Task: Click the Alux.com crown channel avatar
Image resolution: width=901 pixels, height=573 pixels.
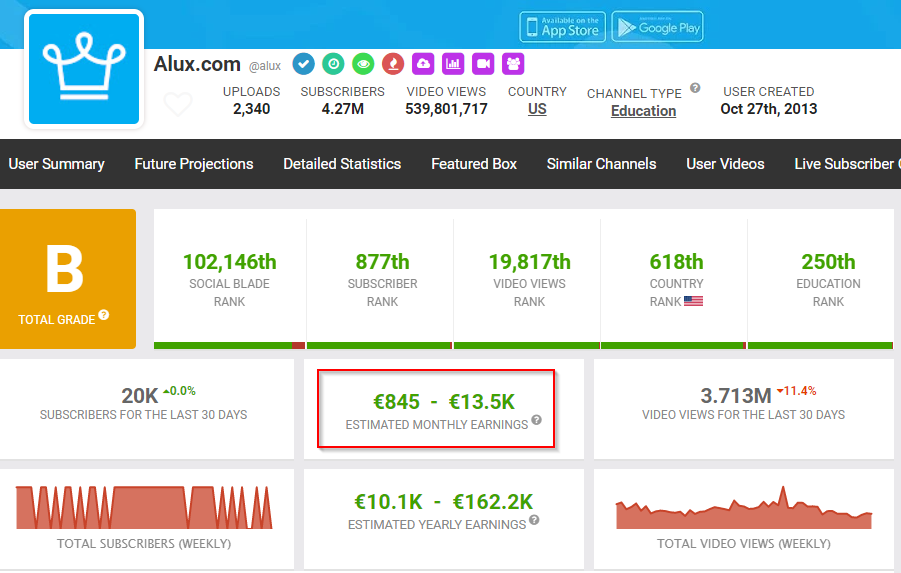Action: tap(84, 69)
